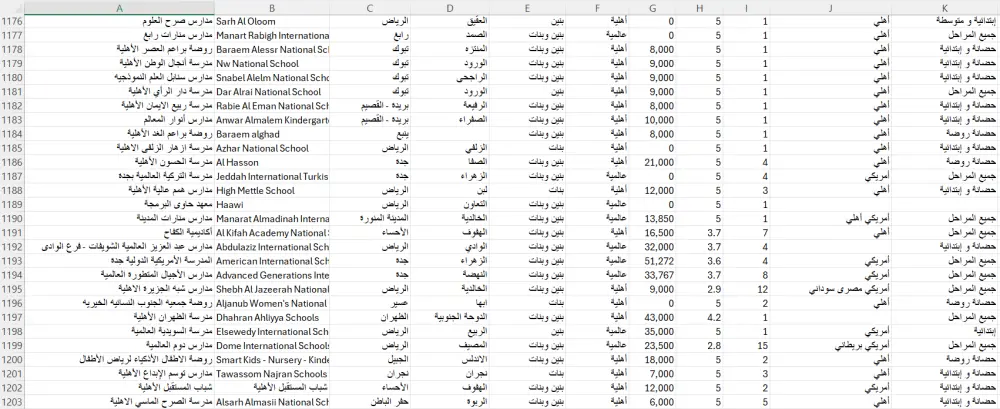The width and height of the screenshot is (1000, 409).
Task: Click the 'American International Sch' cell
Action: [x=272, y=261]
